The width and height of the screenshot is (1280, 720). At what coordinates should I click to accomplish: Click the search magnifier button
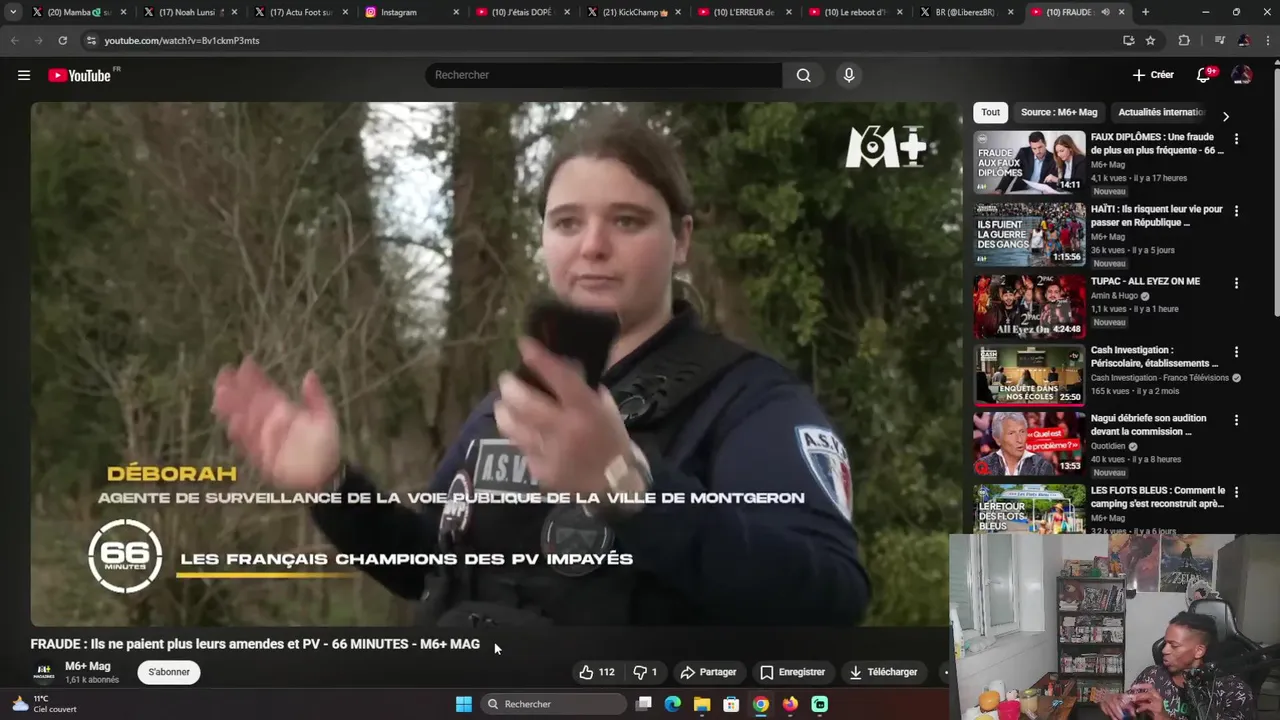point(803,75)
